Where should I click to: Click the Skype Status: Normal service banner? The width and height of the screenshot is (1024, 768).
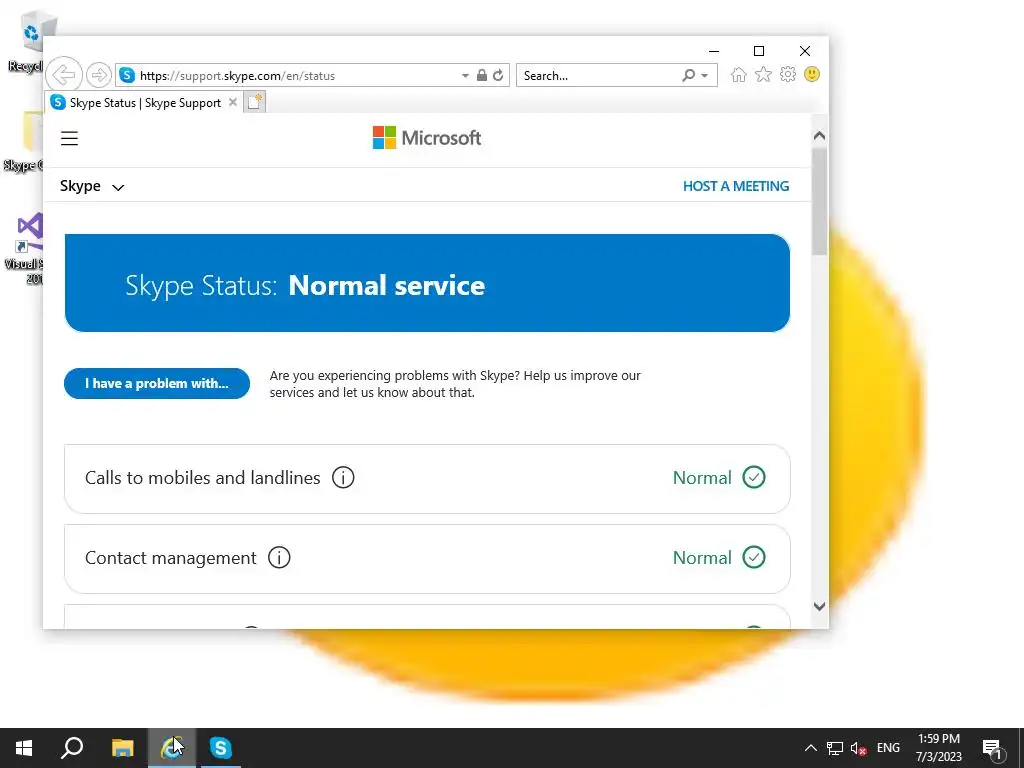click(427, 283)
